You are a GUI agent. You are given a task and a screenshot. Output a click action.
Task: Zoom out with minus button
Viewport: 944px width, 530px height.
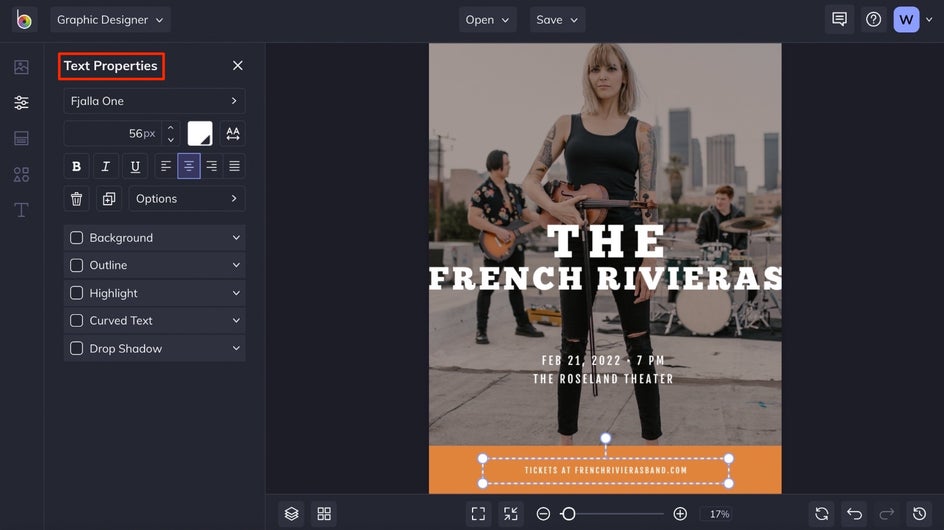(543, 514)
